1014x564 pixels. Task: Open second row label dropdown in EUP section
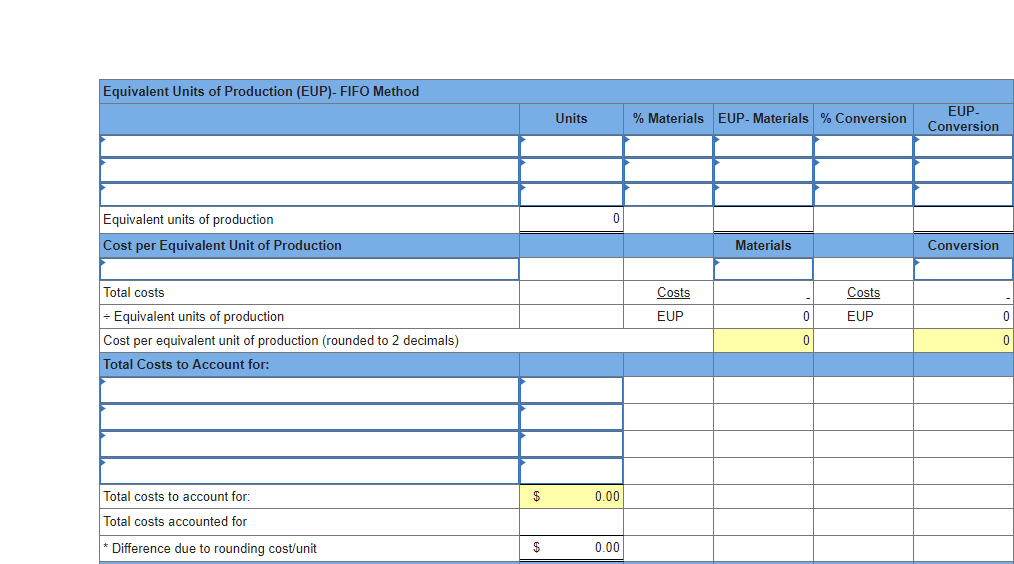click(x=309, y=170)
